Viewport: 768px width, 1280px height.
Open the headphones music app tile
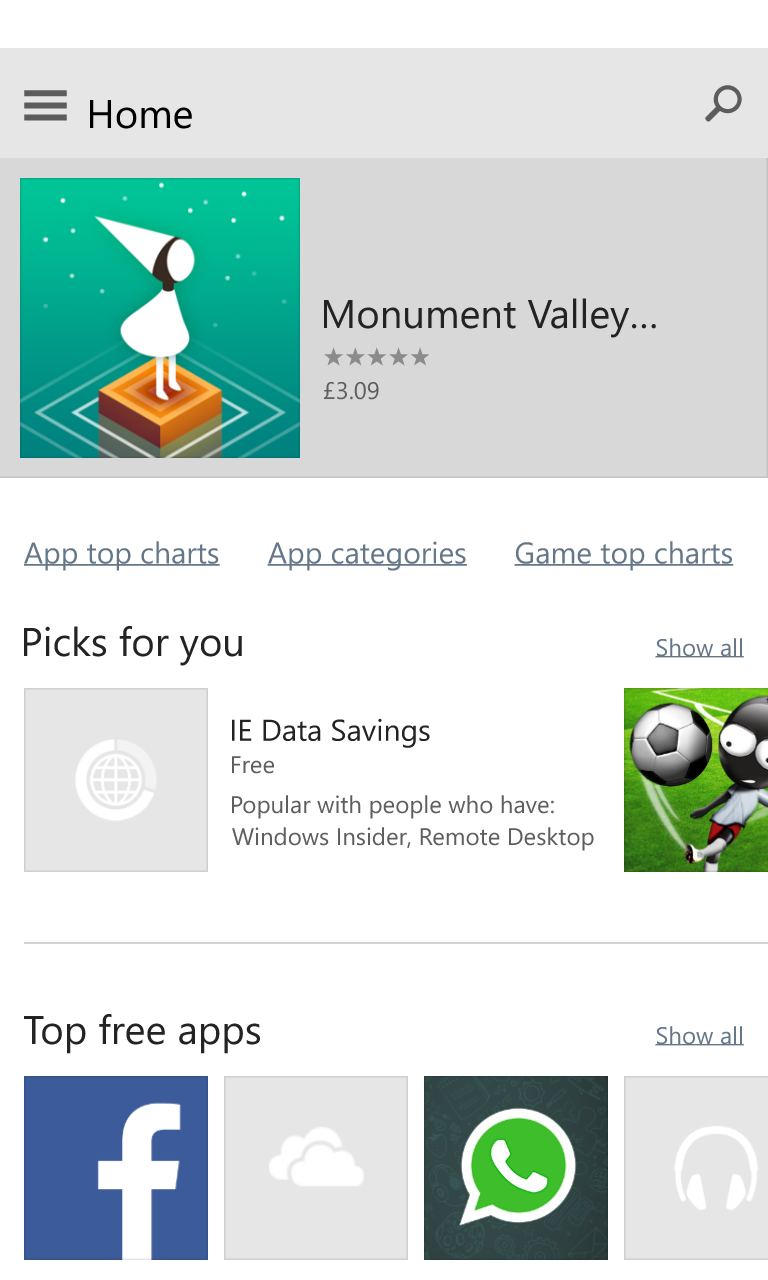(700, 1167)
